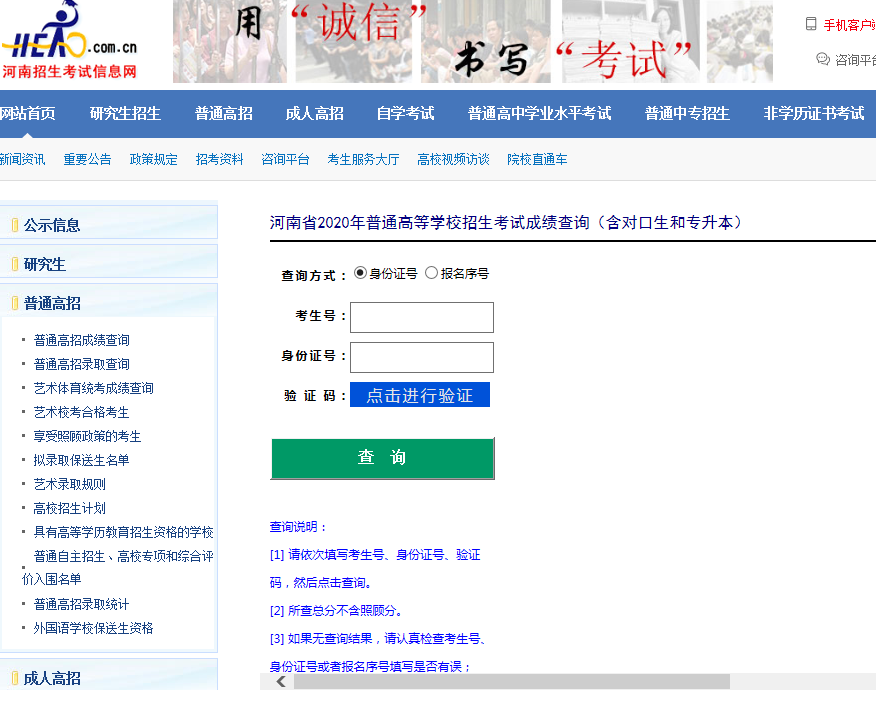
Task: Expand the 成人高招 sidebar section
Action: [x=52, y=678]
